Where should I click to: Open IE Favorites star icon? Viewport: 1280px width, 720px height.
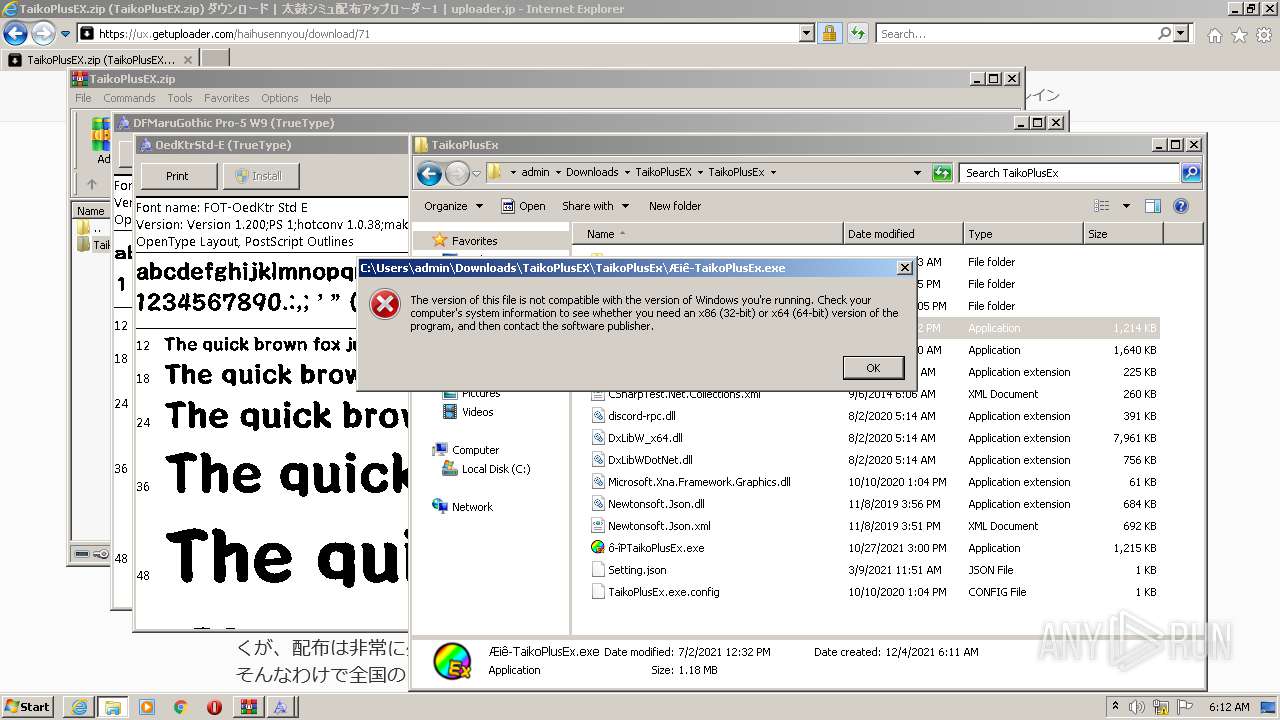(x=1239, y=35)
